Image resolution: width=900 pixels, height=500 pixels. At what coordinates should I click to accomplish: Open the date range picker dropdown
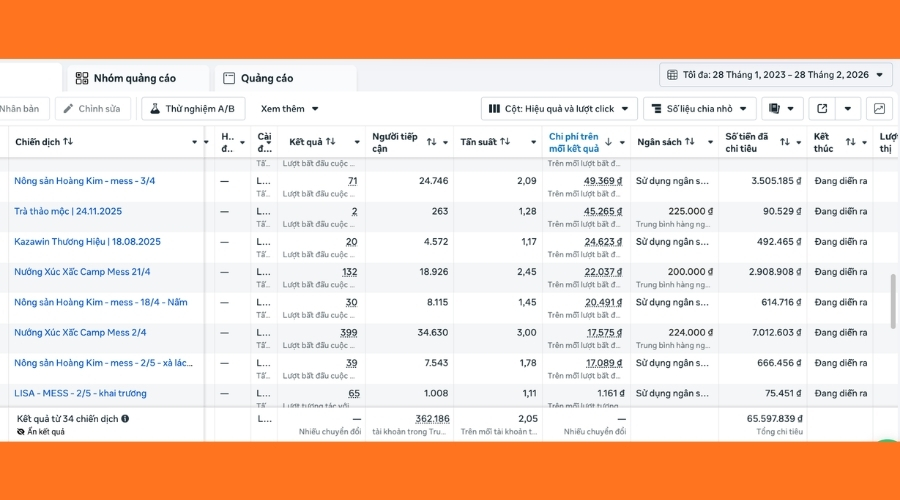coord(775,75)
